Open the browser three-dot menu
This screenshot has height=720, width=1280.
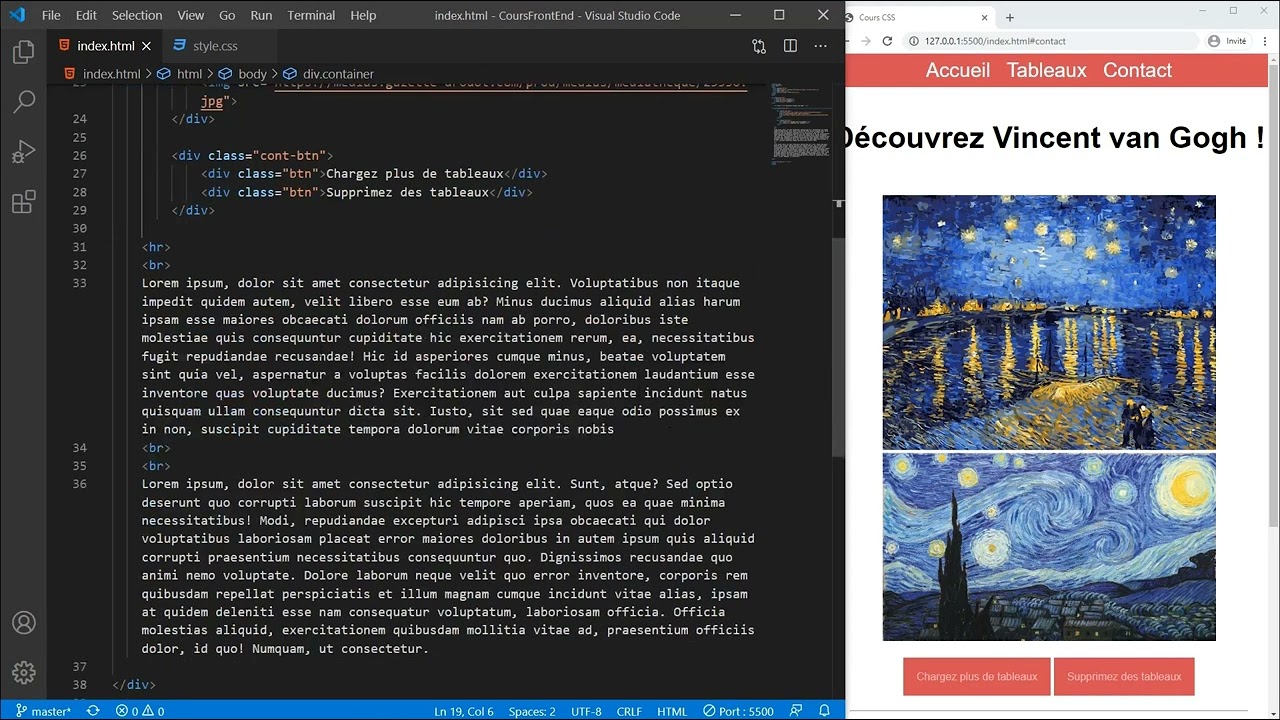click(1265, 41)
